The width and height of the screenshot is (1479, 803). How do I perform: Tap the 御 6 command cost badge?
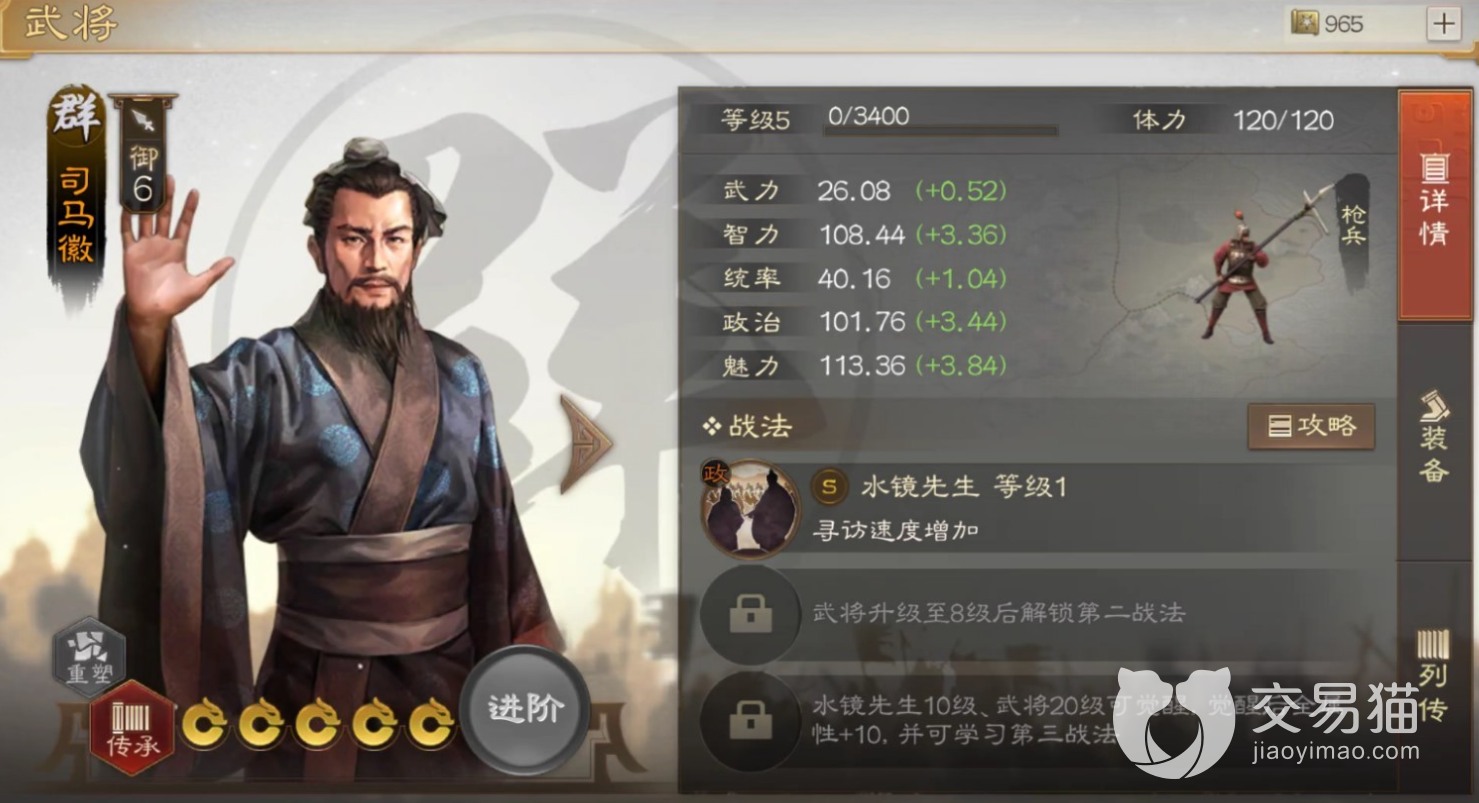click(x=142, y=153)
